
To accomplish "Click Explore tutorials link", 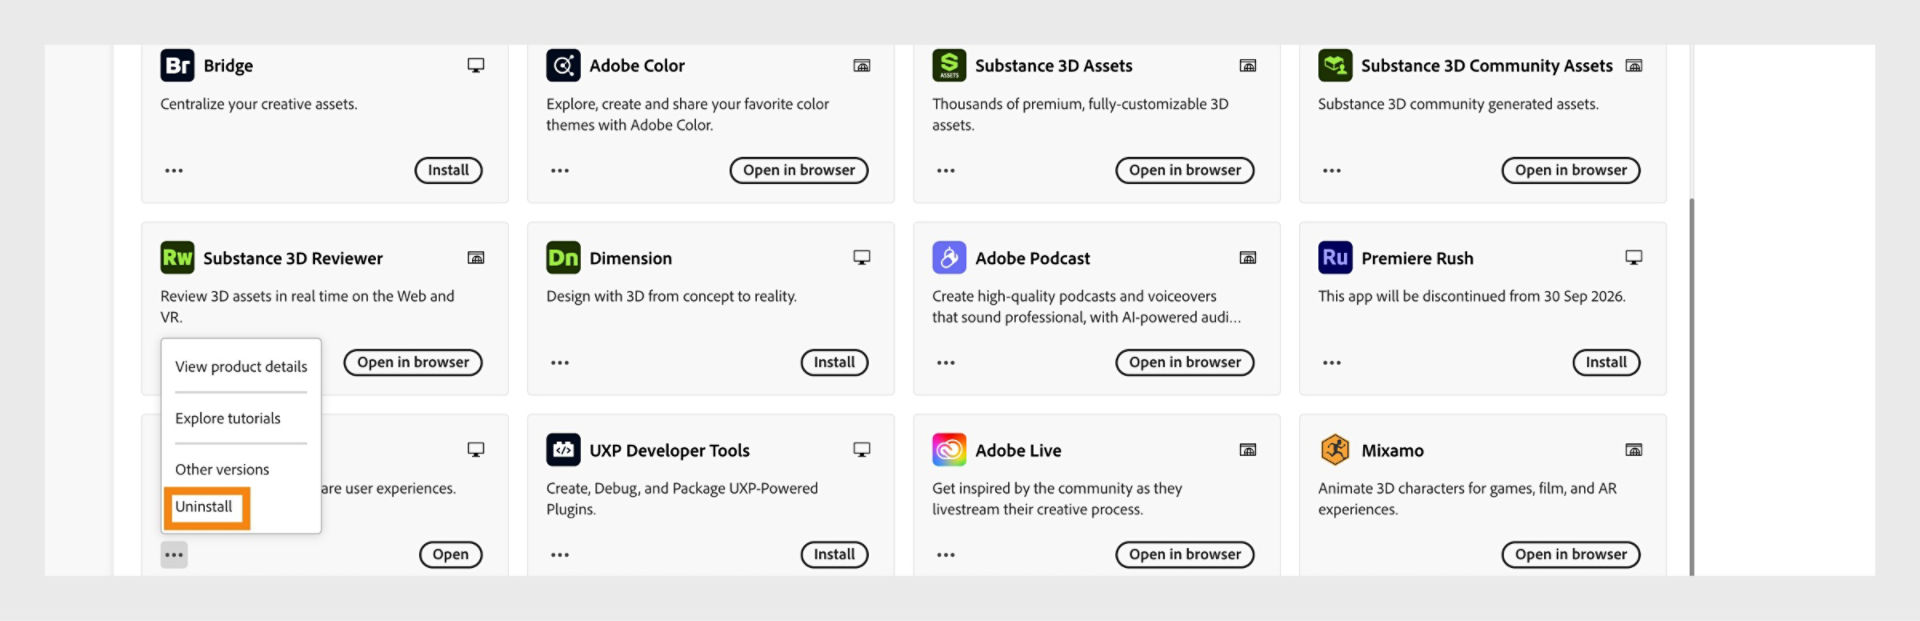I will [227, 418].
